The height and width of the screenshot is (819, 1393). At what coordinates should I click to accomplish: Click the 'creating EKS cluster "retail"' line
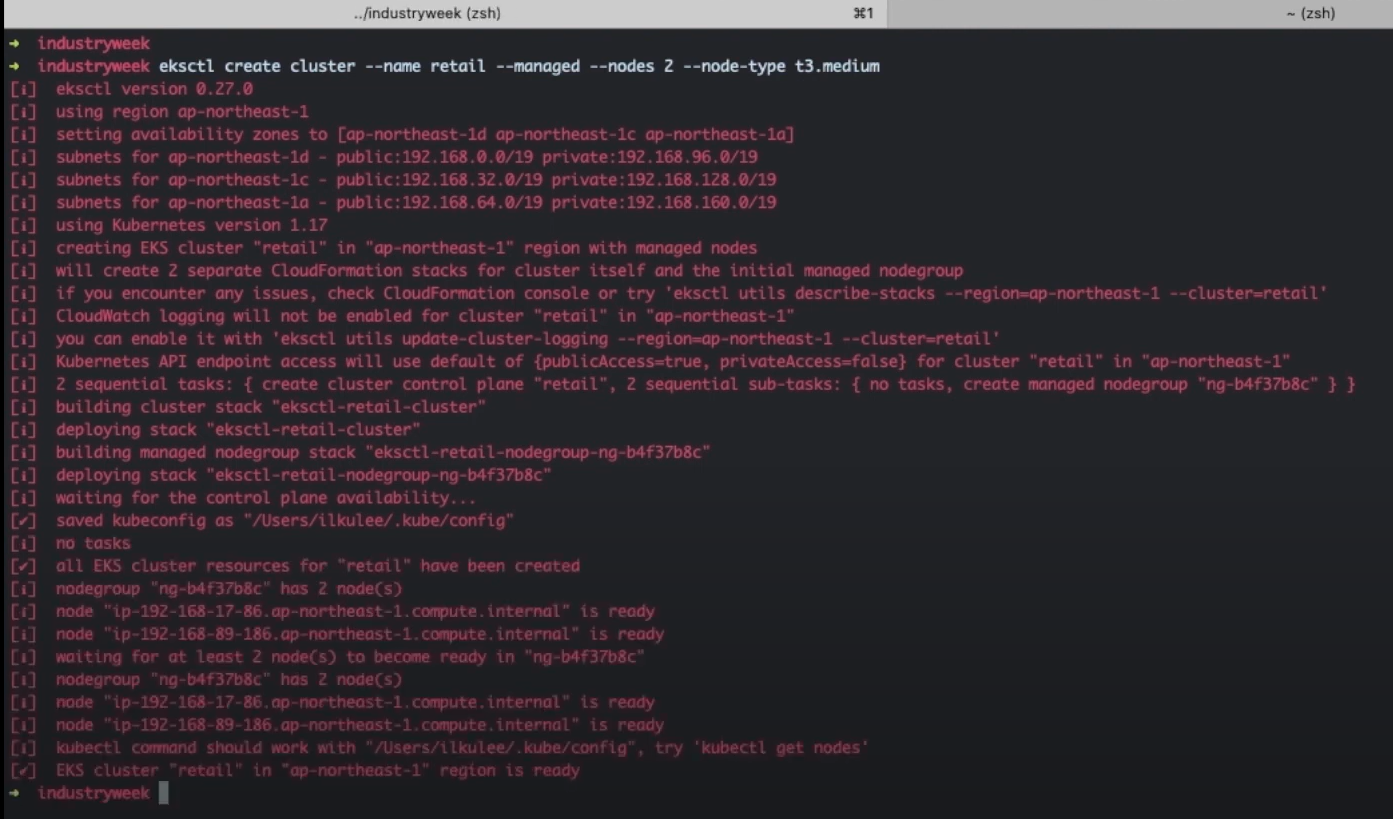383,248
